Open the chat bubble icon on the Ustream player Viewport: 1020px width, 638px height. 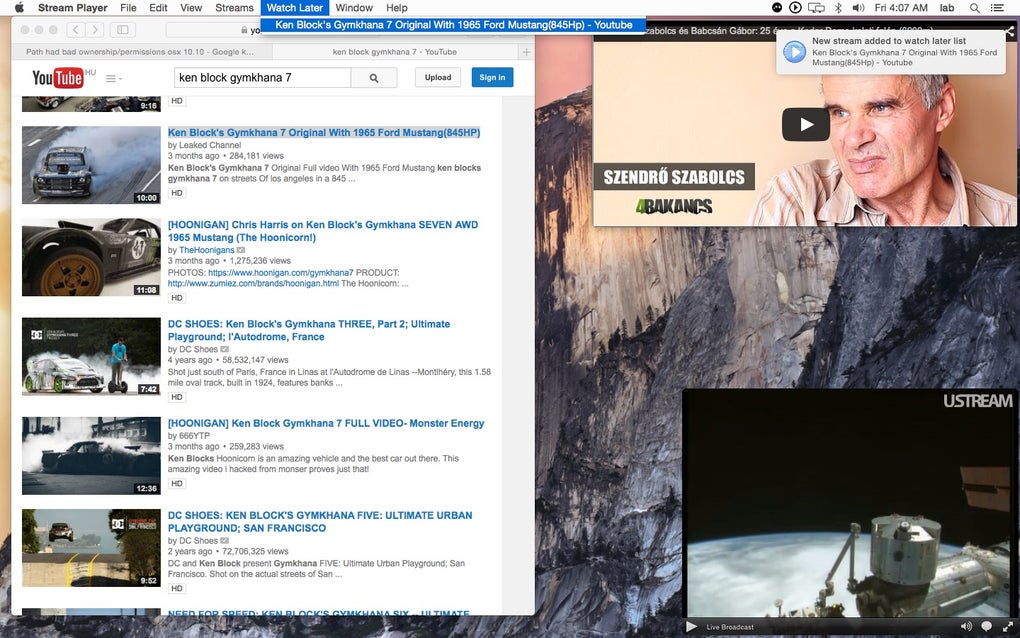[986, 625]
